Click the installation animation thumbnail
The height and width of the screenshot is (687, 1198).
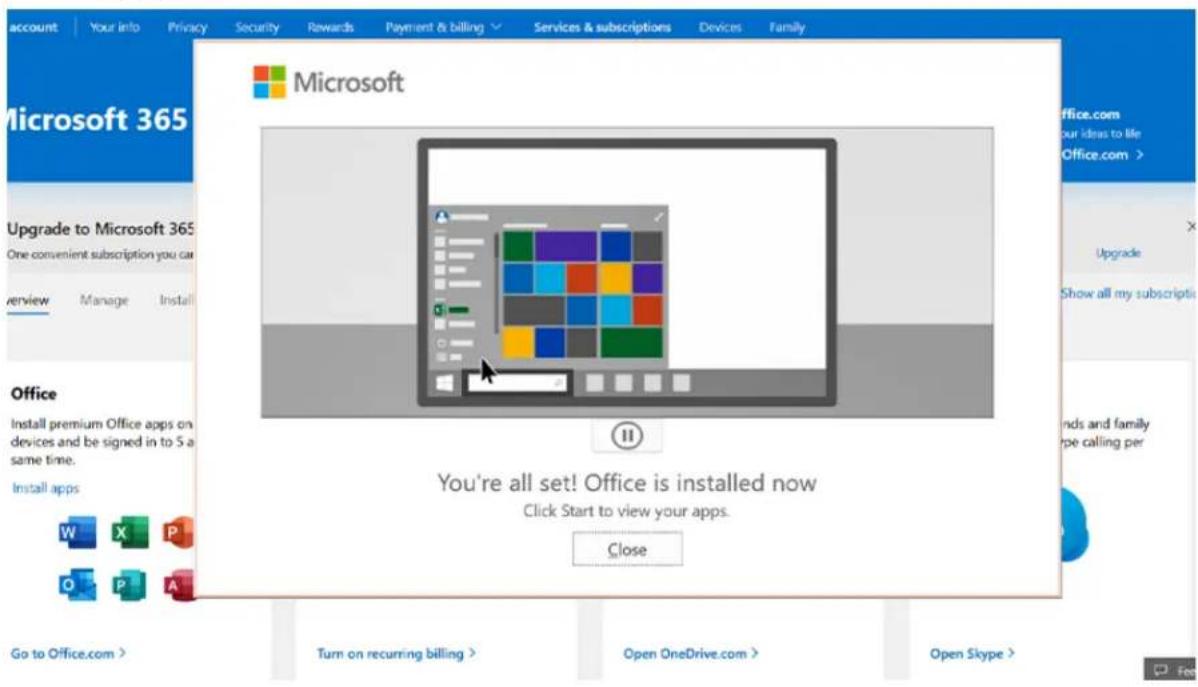[x=627, y=272]
